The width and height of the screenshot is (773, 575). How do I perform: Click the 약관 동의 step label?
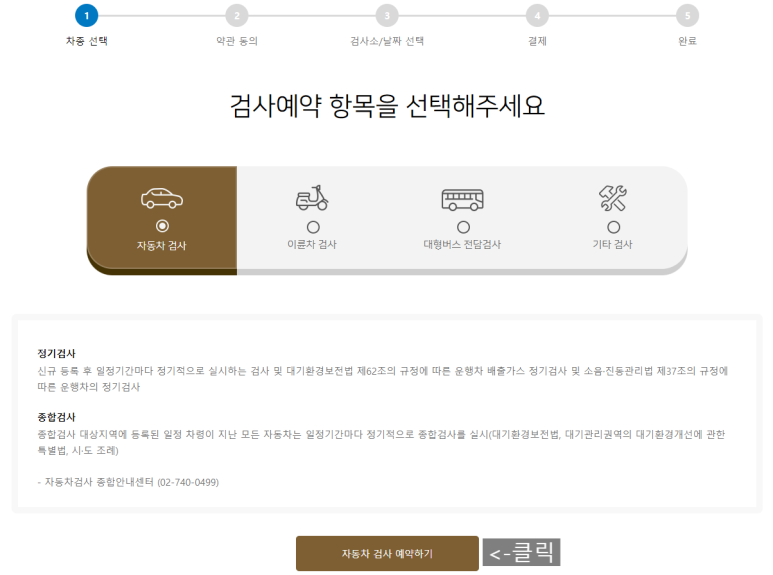237,41
